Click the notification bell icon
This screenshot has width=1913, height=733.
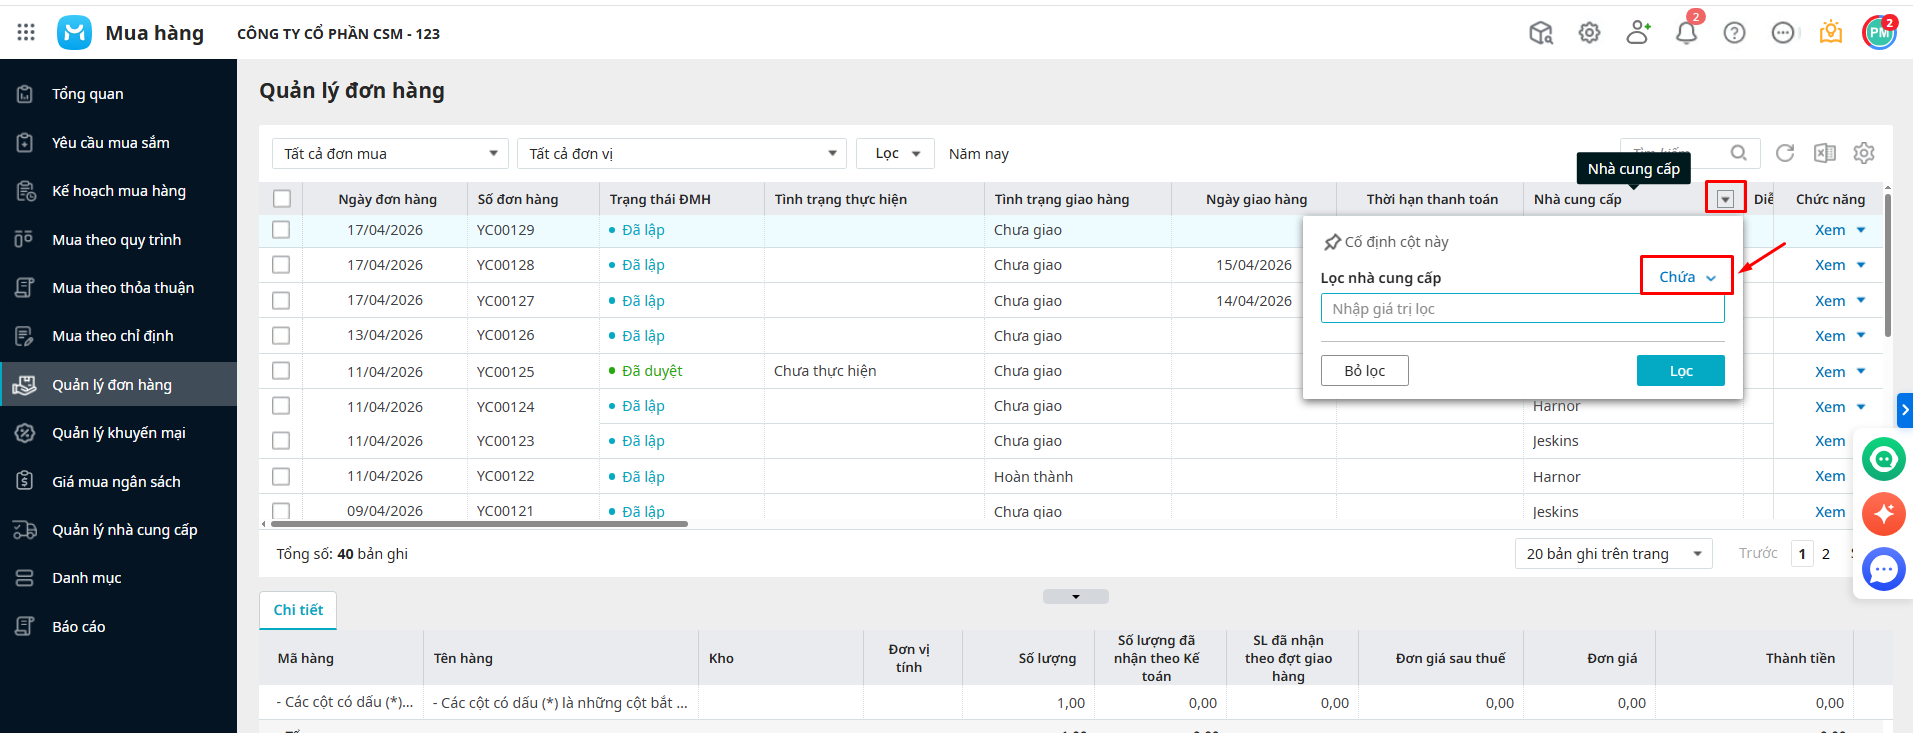(1686, 33)
